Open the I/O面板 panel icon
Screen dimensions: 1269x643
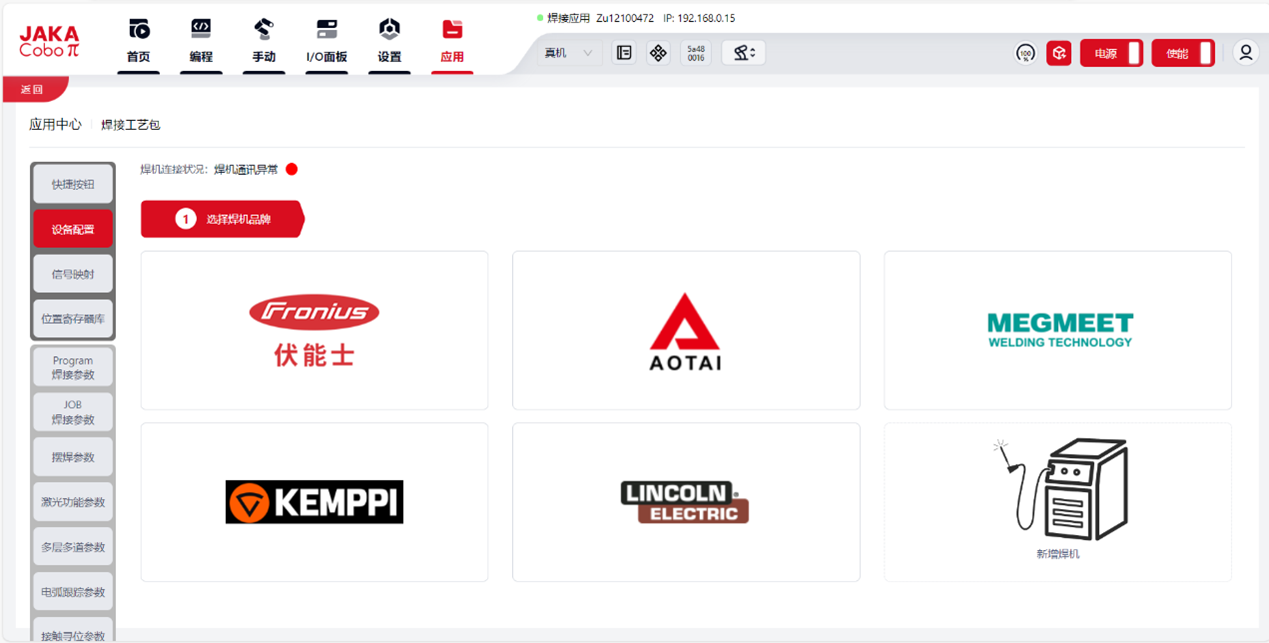tap(327, 41)
